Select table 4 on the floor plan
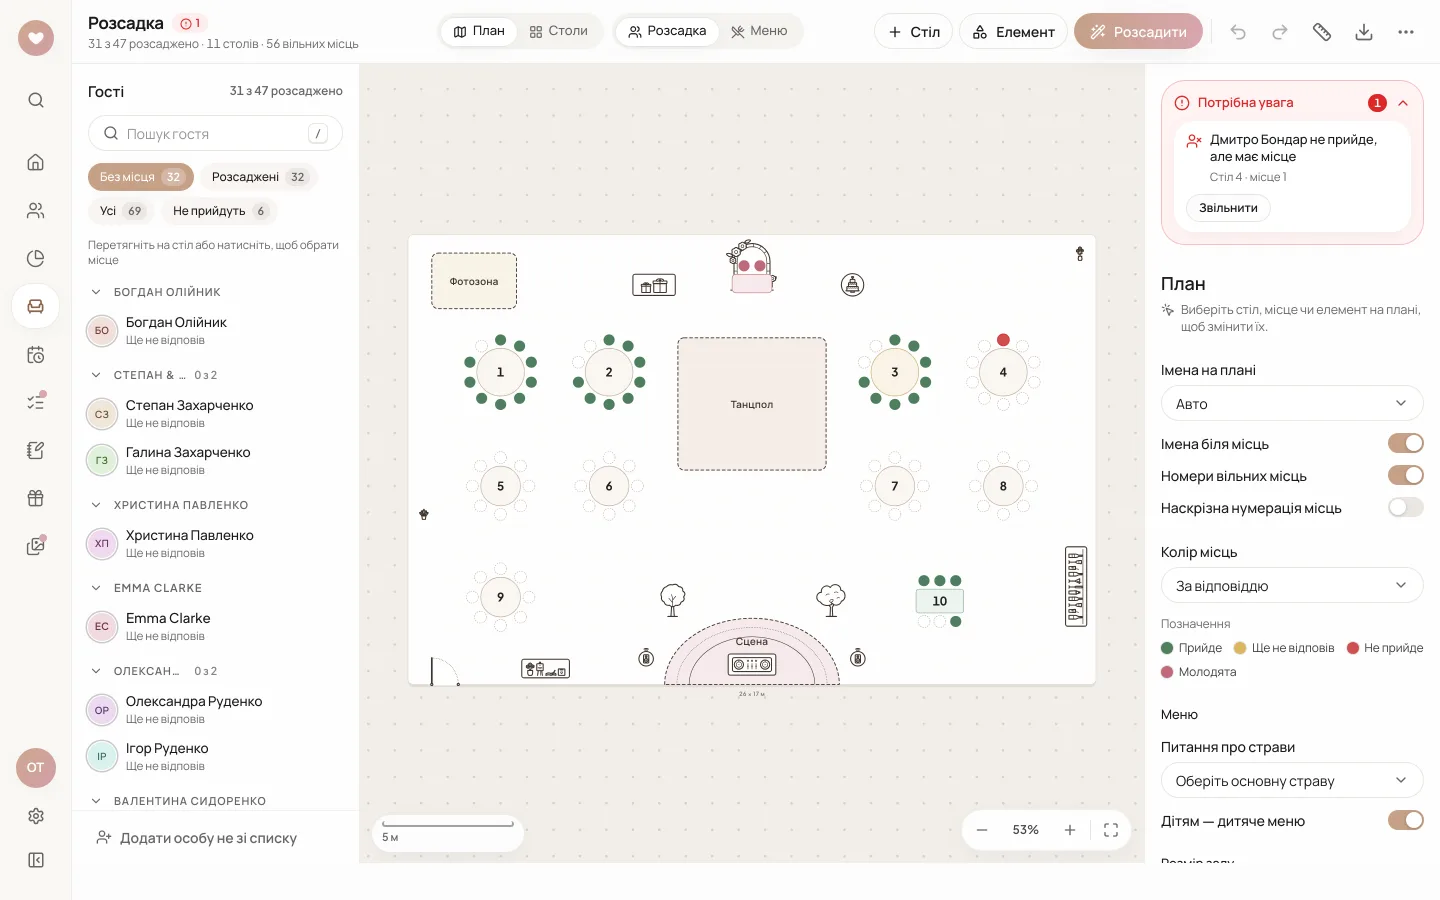 1003,372
